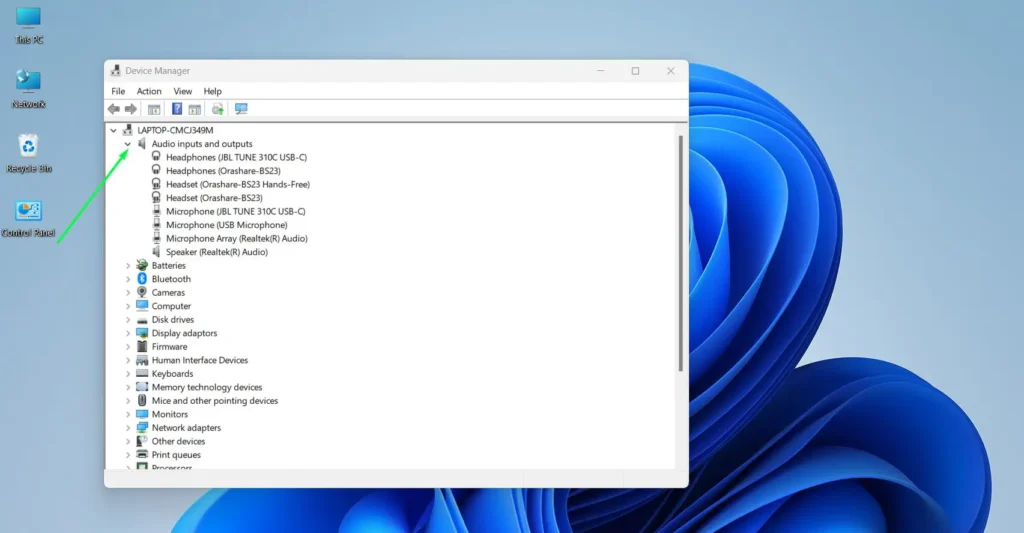Click the Computer category label
Viewport: 1024px width, 533px height.
click(171, 306)
